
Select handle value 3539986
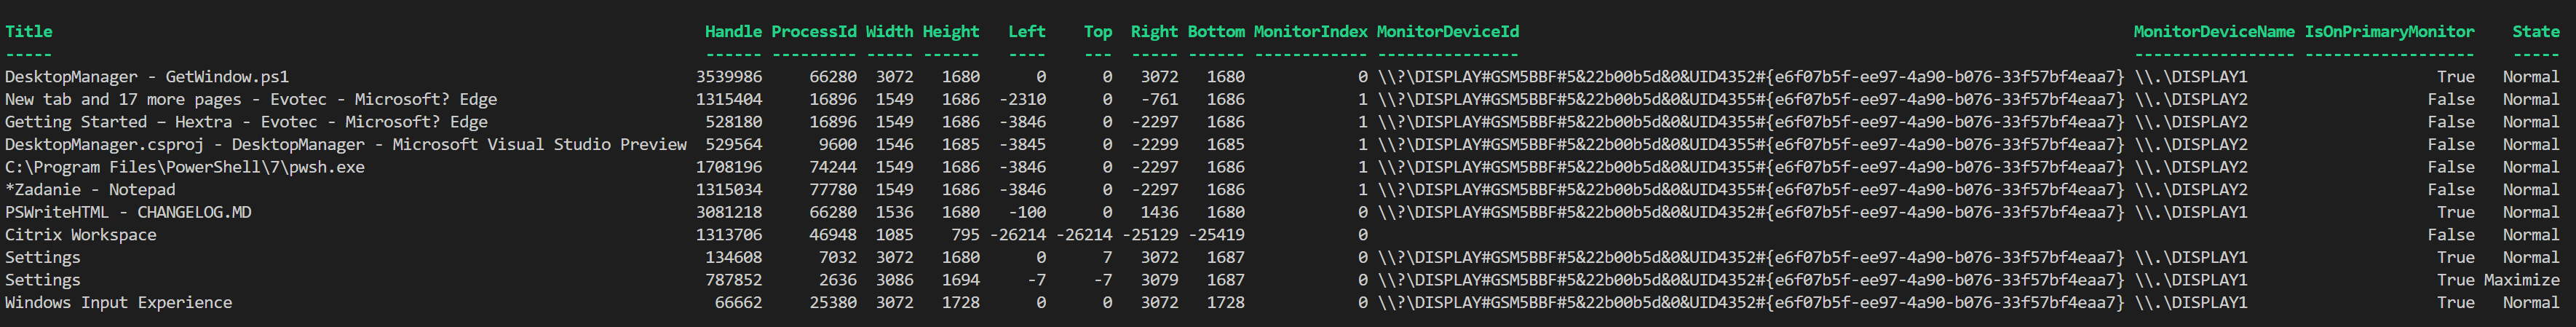coord(729,77)
